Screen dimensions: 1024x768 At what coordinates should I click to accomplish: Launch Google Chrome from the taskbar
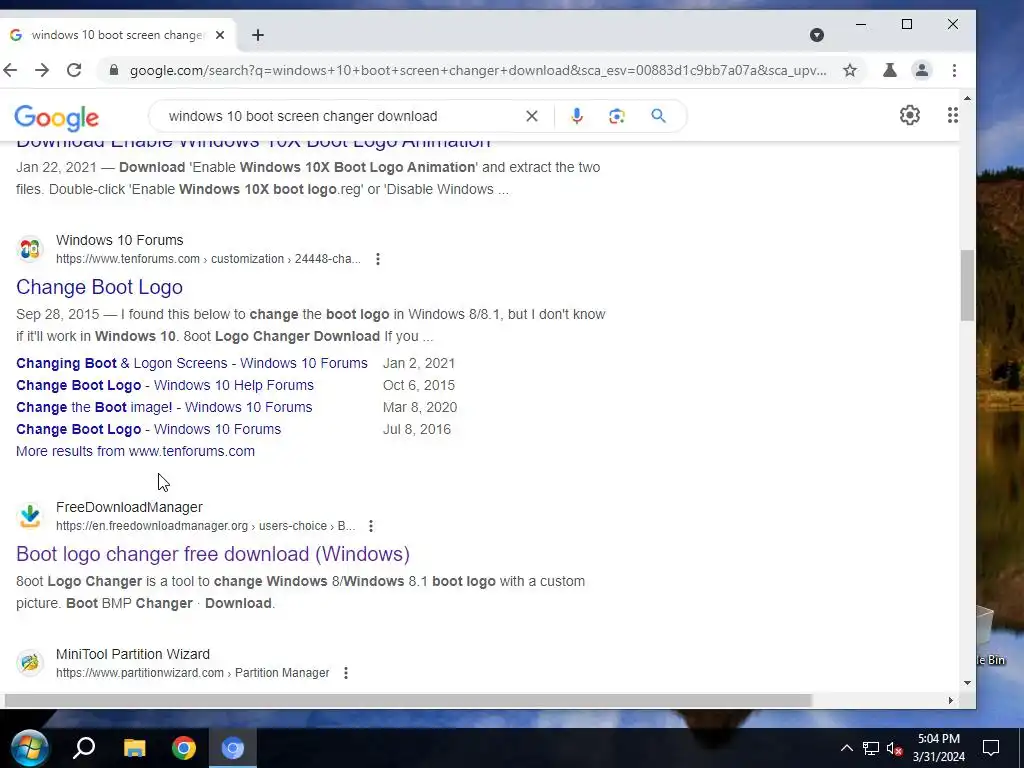(x=184, y=748)
